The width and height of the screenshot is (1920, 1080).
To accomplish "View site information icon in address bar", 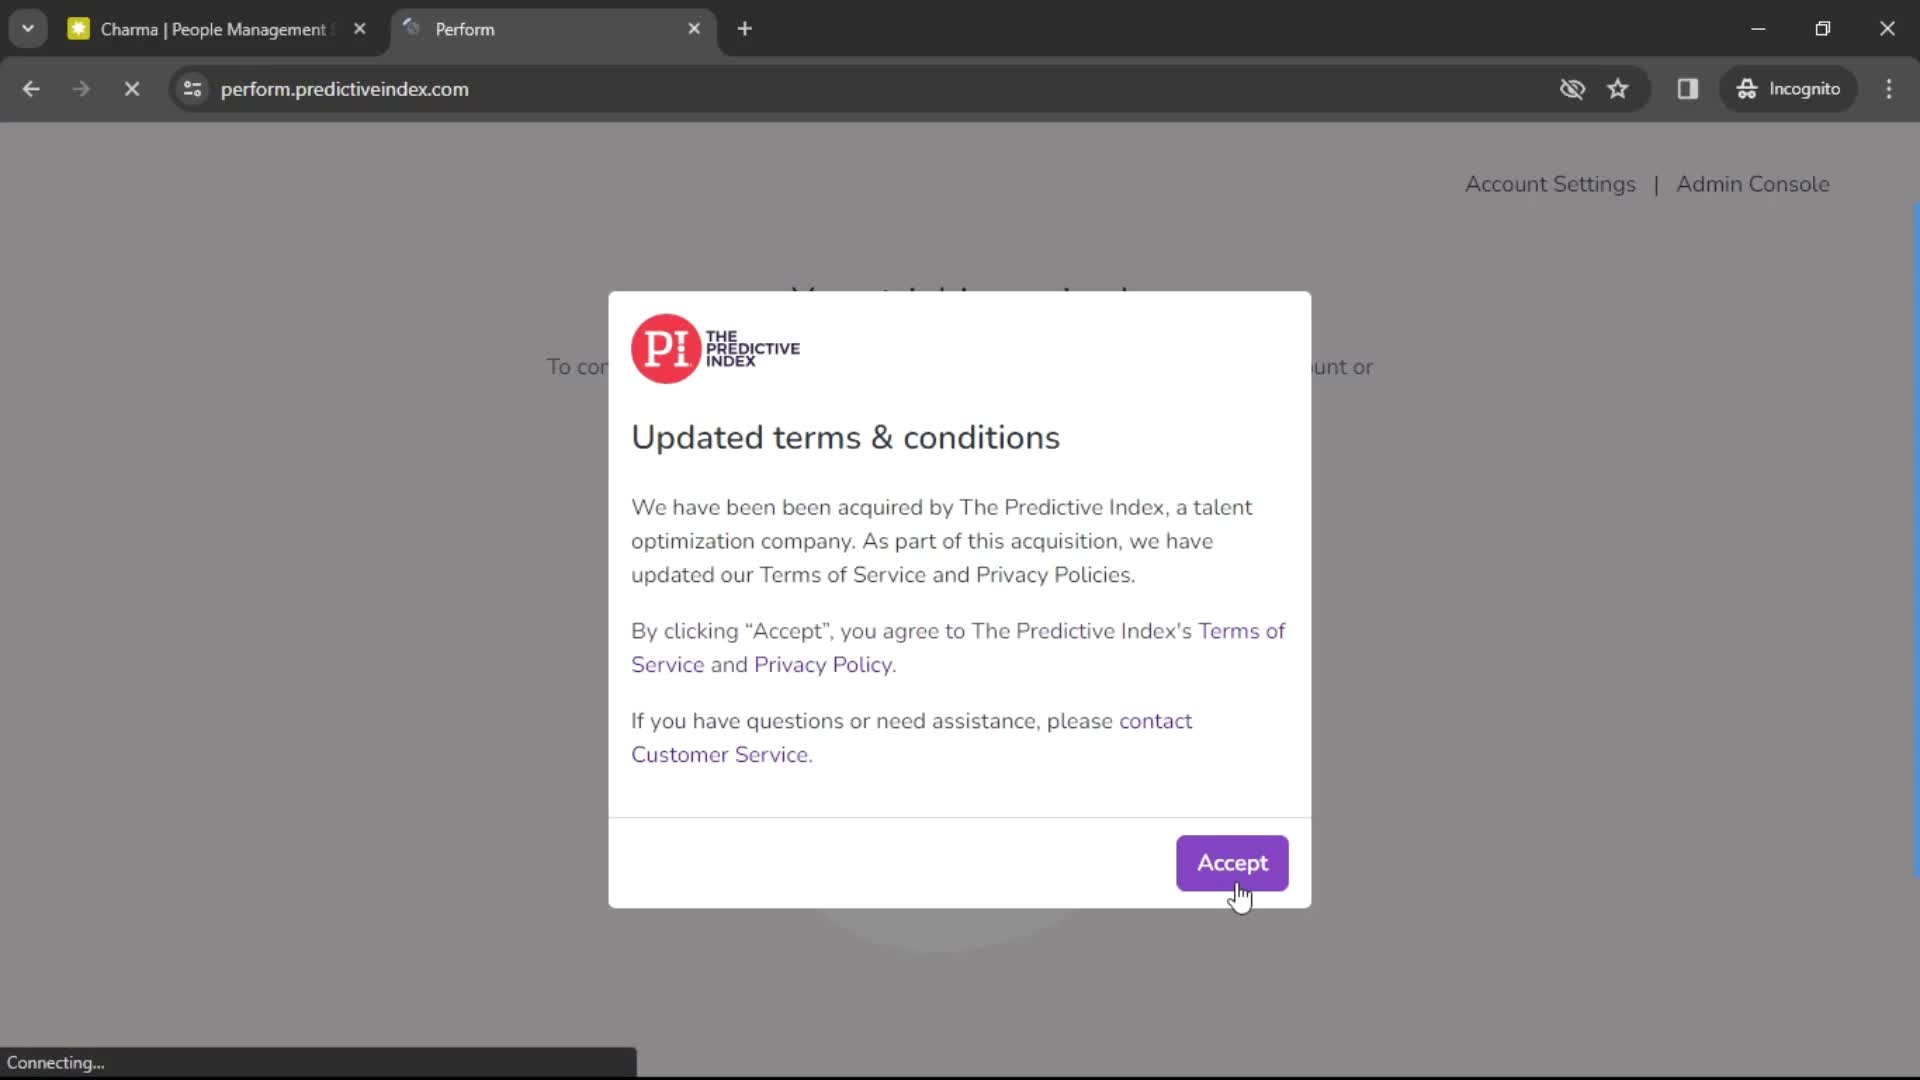I will [192, 89].
